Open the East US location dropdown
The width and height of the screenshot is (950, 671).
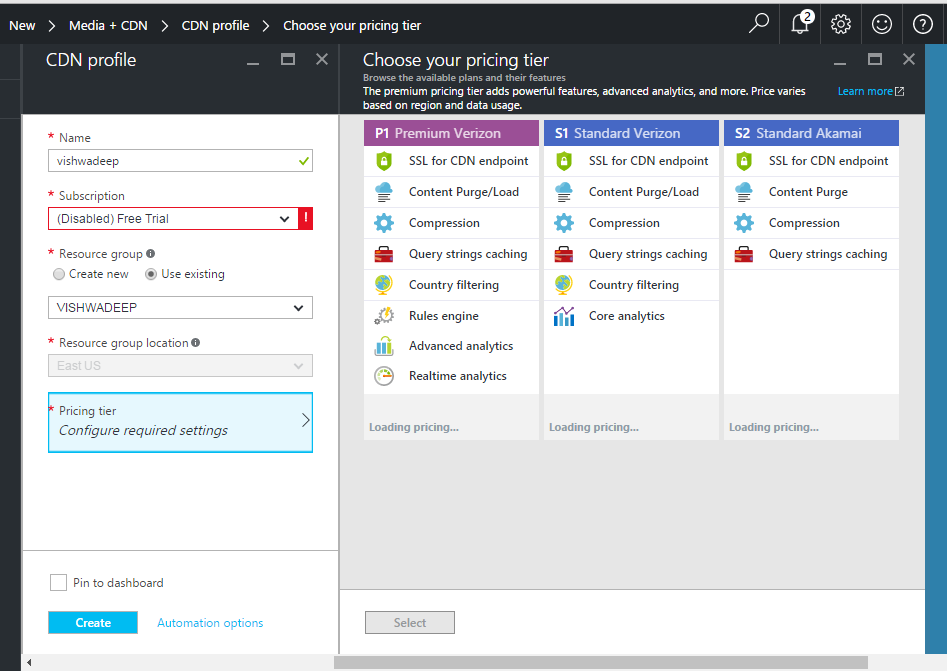181,366
